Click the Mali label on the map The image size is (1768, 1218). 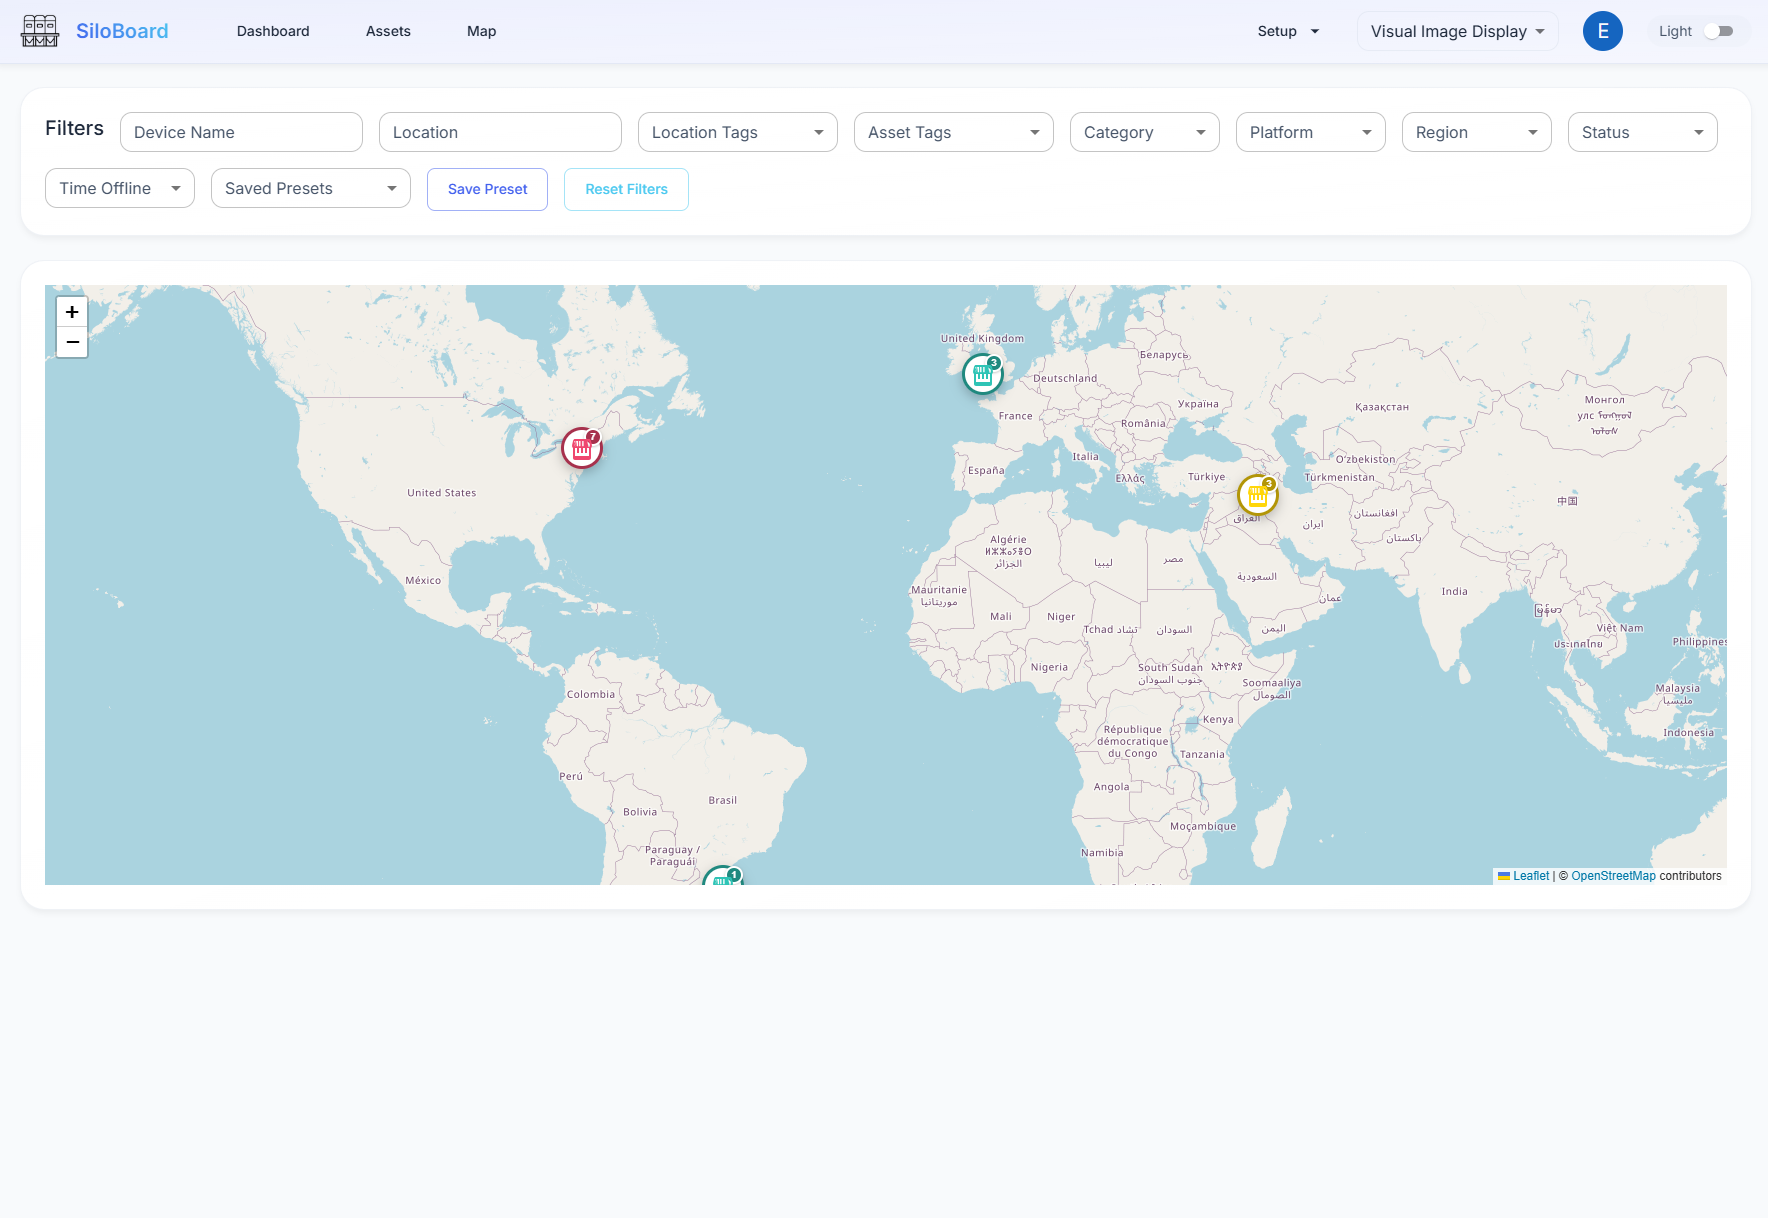pyautogui.click(x=1001, y=616)
